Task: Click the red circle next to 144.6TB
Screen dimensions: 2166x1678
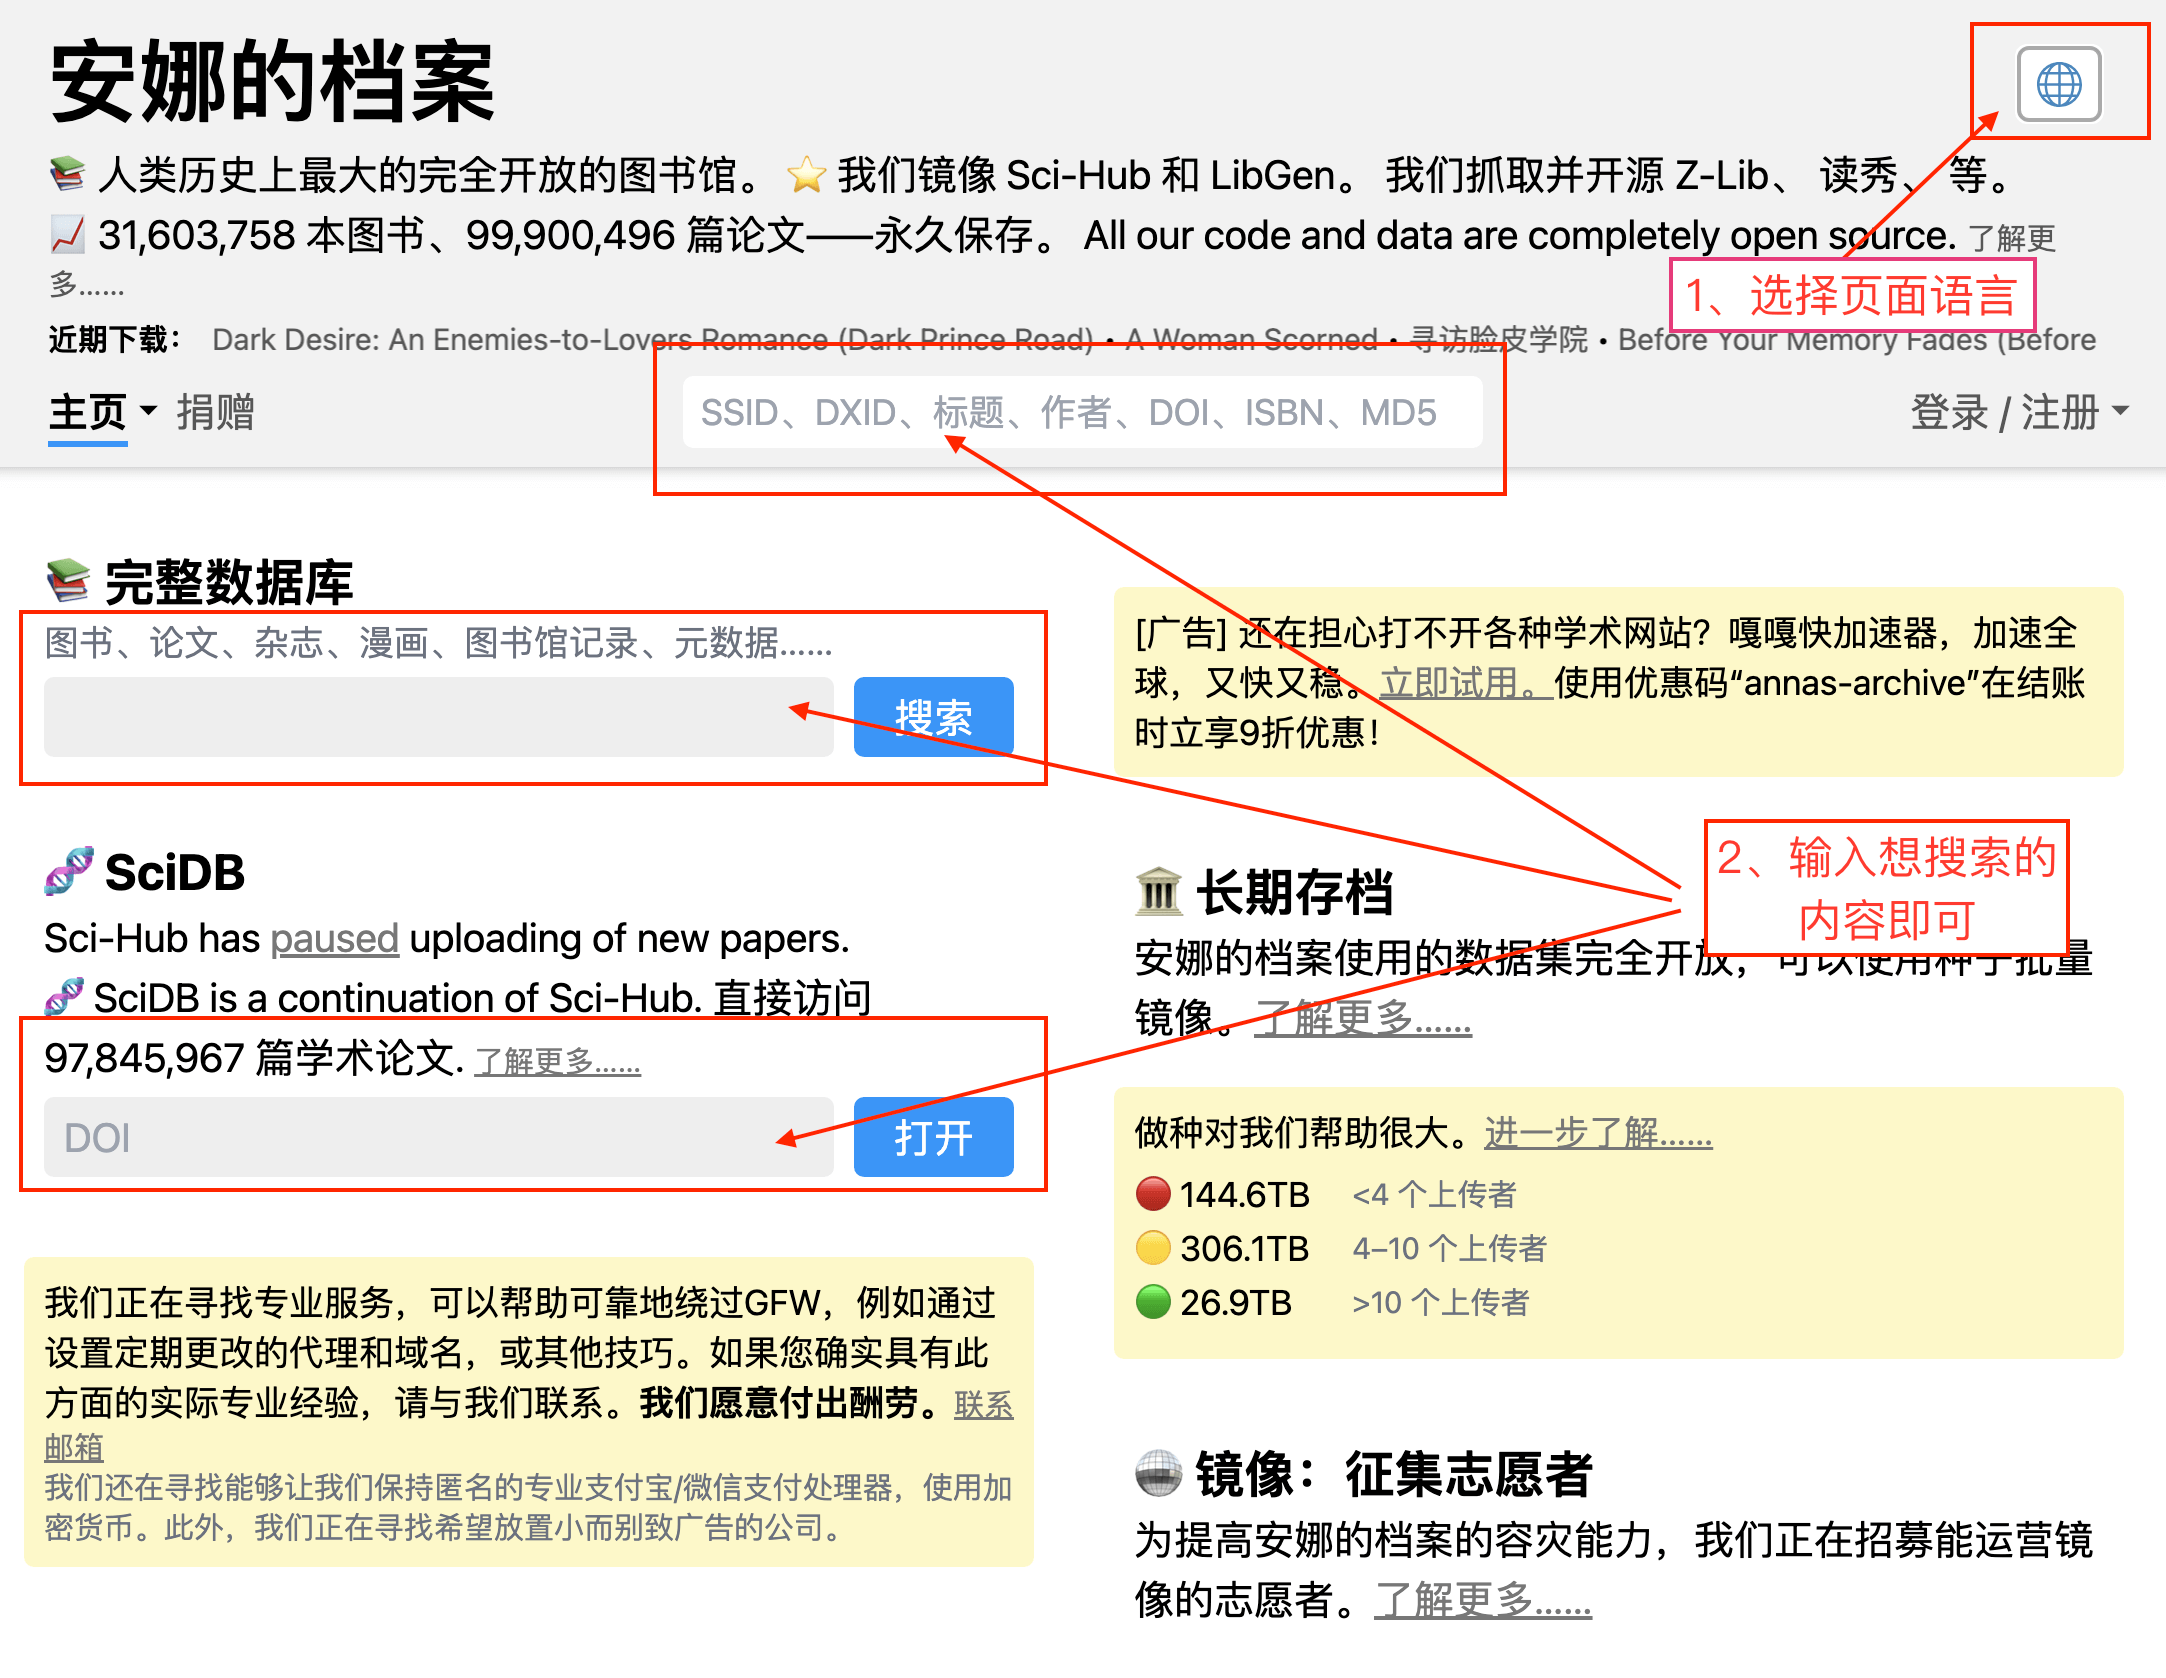Action: tap(1153, 1193)
